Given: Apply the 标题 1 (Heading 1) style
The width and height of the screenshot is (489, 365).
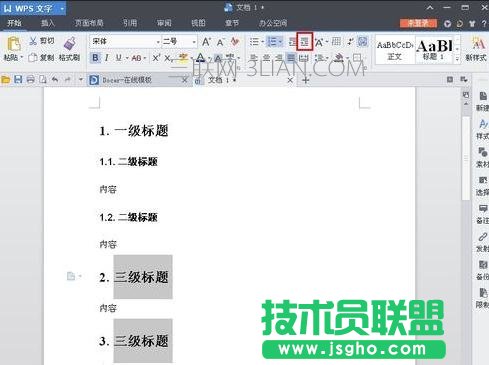Looking at the screenshot, I should pyautogui.click(x=435, y=50).
